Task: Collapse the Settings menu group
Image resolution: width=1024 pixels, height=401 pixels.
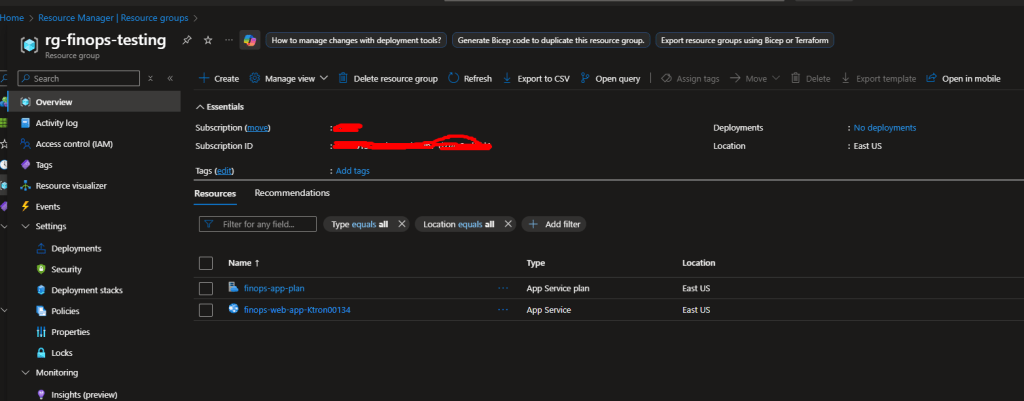Action: tap(24, 227)
